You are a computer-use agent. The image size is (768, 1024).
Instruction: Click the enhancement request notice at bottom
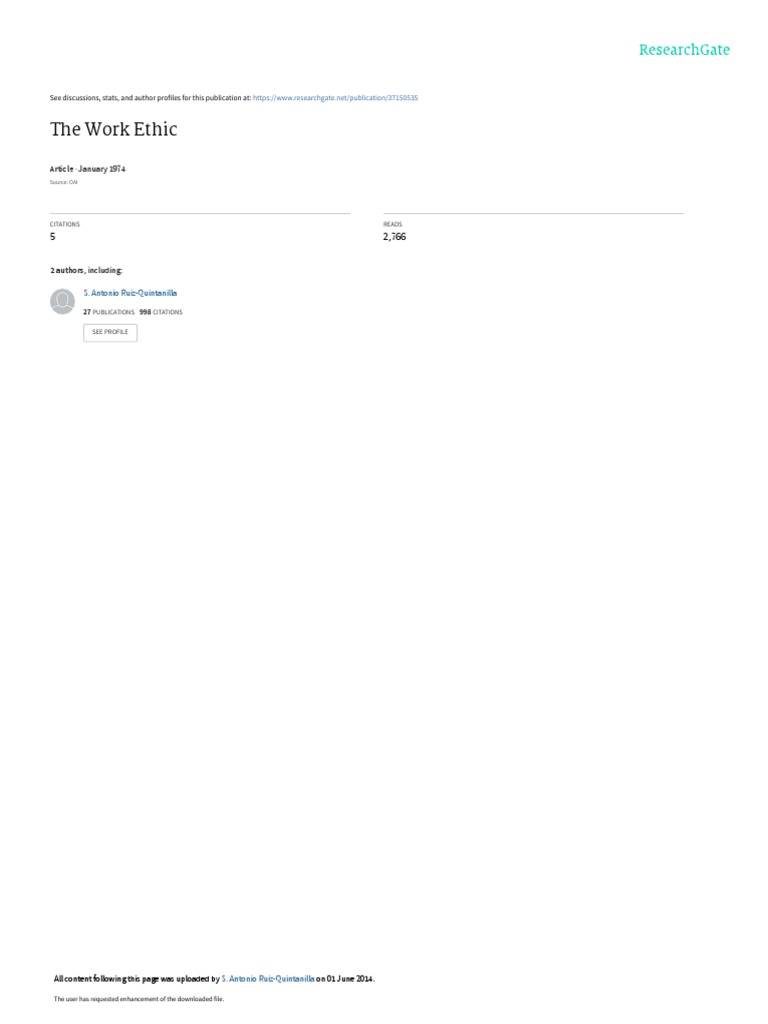pos(138,999)
